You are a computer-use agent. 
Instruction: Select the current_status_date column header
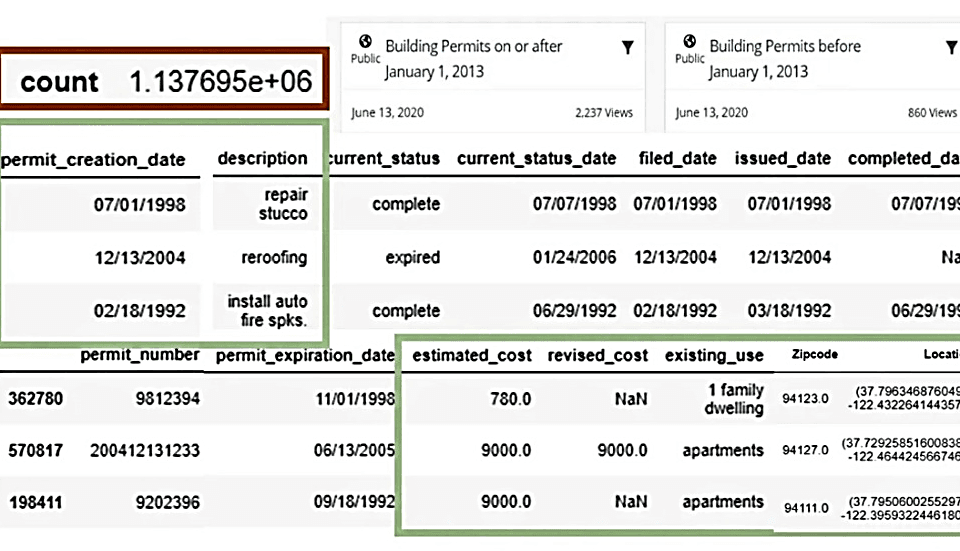(x=537, y=158)
